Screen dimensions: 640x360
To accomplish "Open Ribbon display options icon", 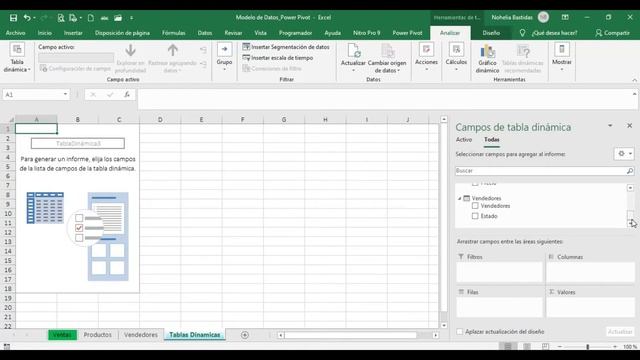I will click(x=565, y=17).
